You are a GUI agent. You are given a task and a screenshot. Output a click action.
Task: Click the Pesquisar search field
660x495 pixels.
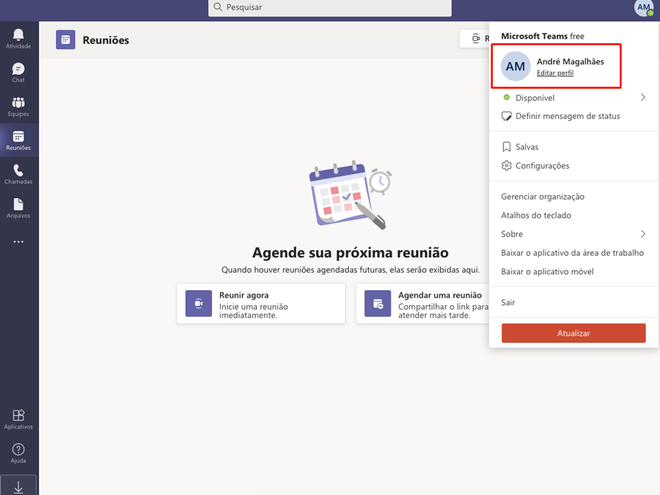coord(330,8)
